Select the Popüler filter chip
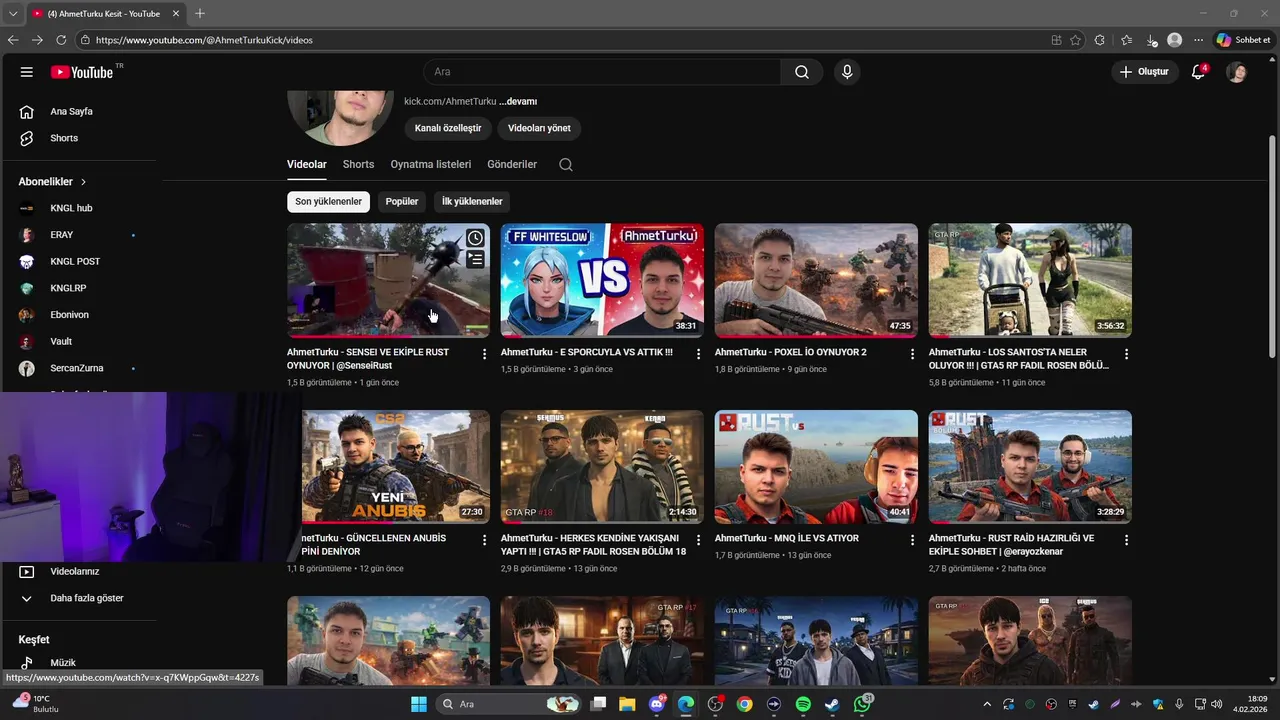 [x=402, y=202]
